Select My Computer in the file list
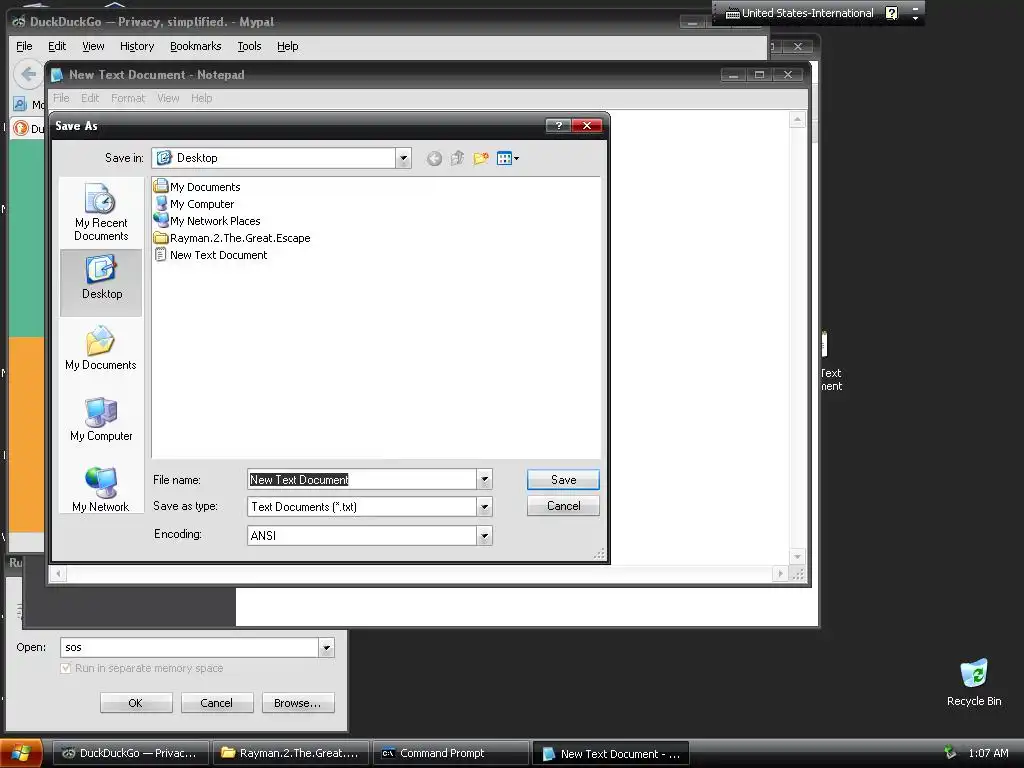The image size is (1024, 768). pyautogui.click(x=193, y=204)
